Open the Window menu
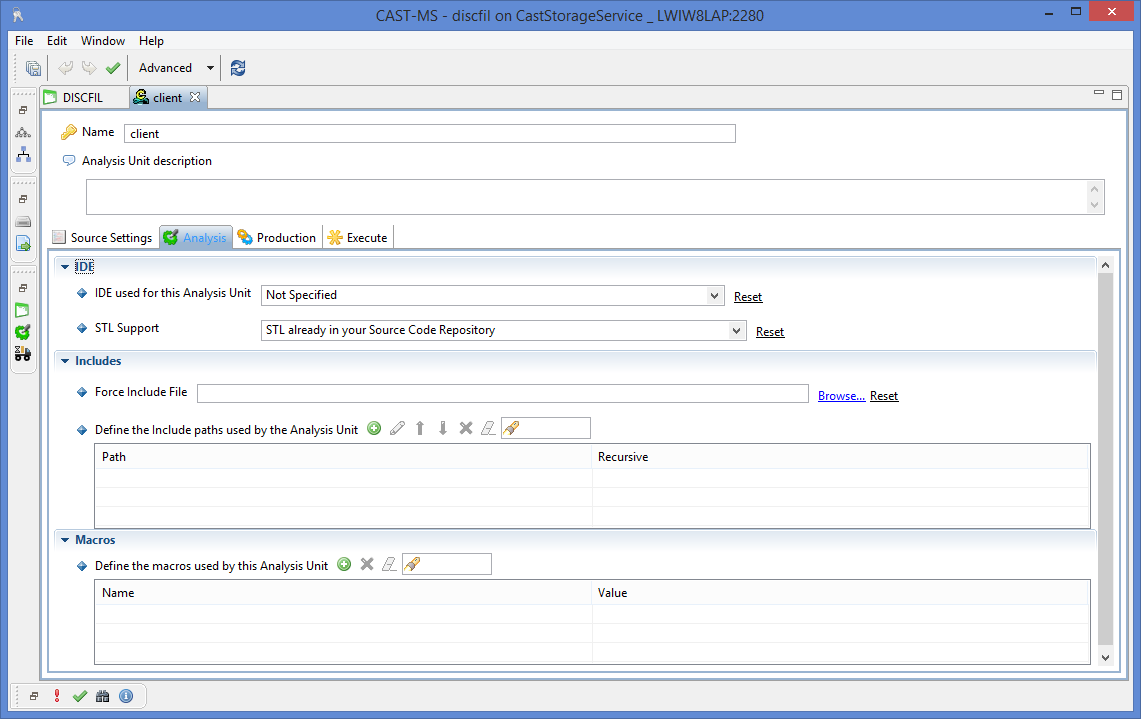The height and width of the screenshot is (719, 1141). [103, 41]
